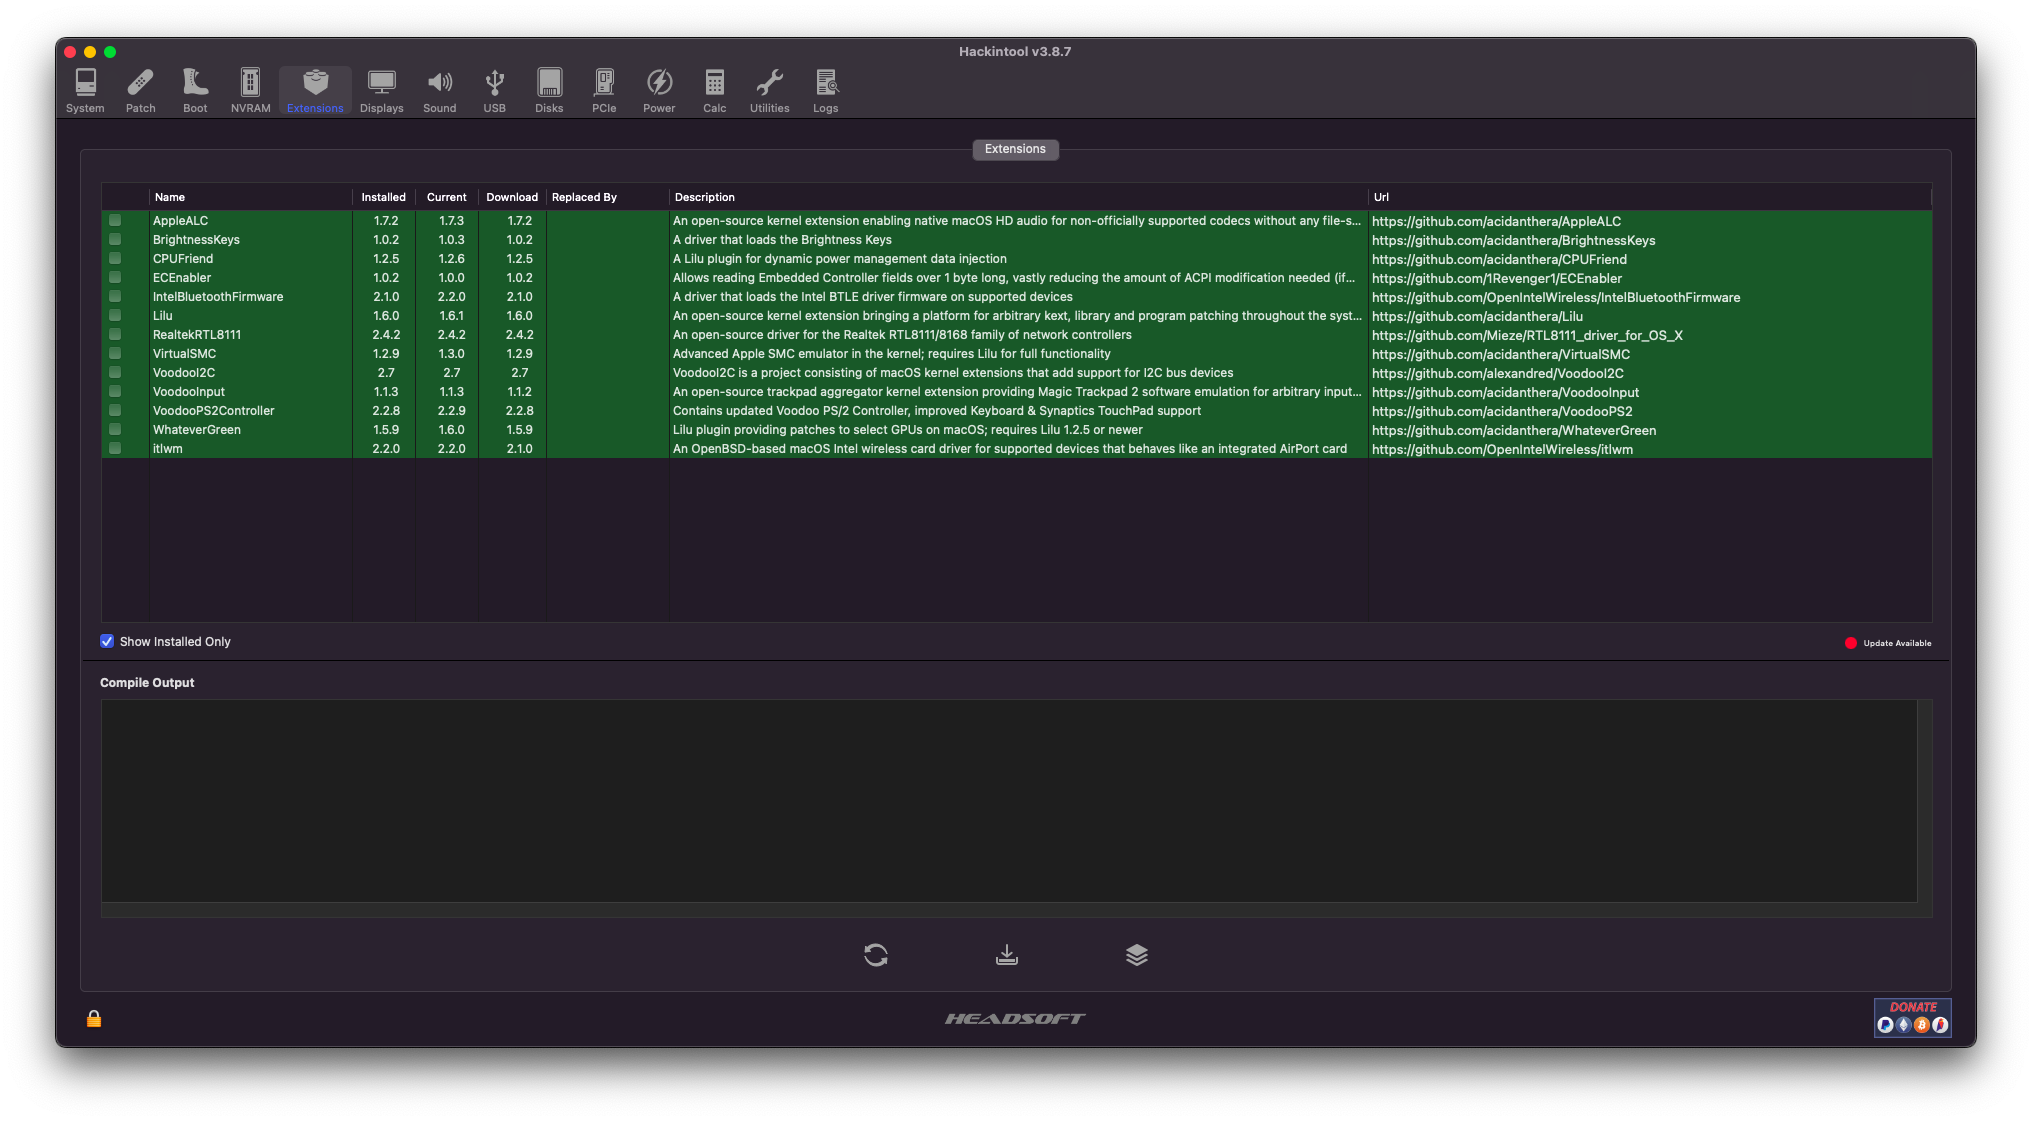
Task: Click the compile extensions stack icon
Action: pos(1137,955)
